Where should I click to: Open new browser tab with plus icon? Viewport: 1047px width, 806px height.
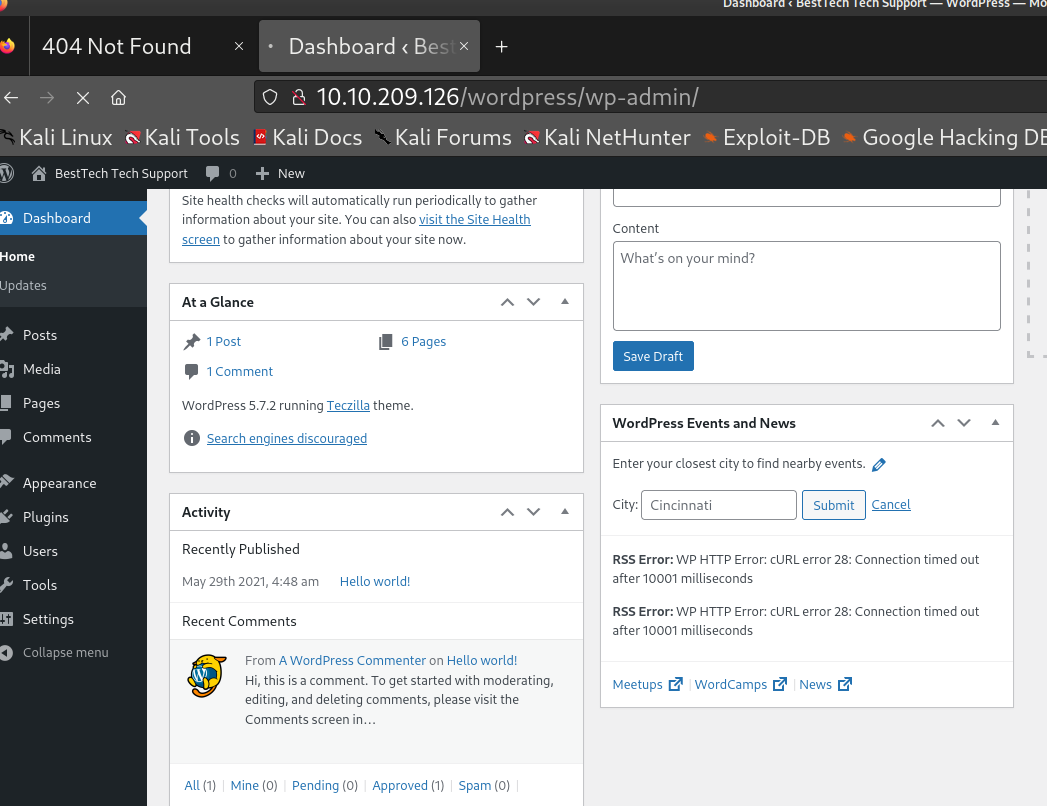[x=502, y=47]
